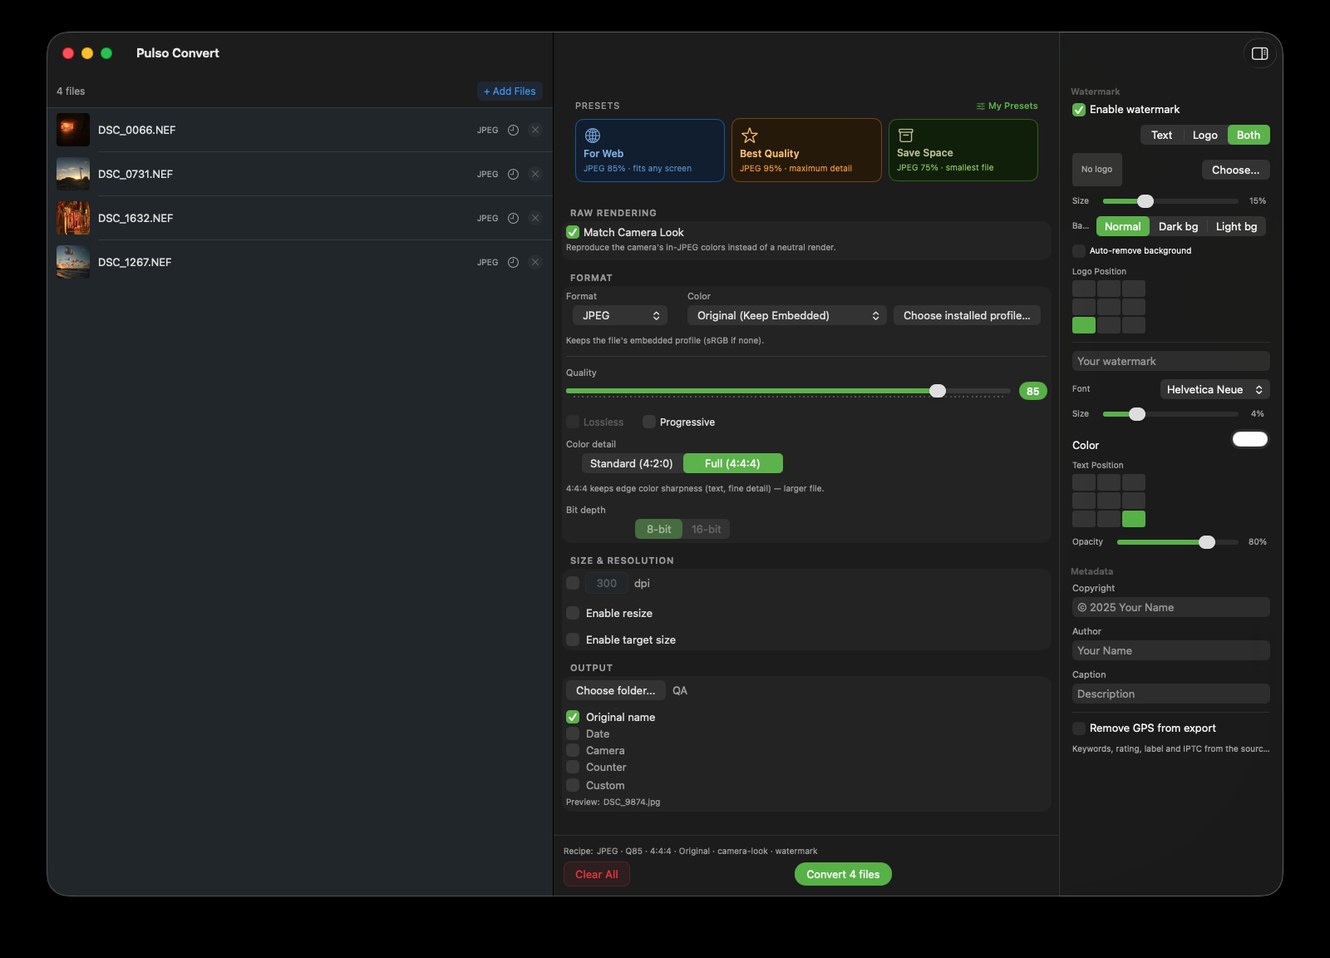This screenshot has width=1330, height=958.
Task: Select the For Web globe preset
Action: (650, 151)
